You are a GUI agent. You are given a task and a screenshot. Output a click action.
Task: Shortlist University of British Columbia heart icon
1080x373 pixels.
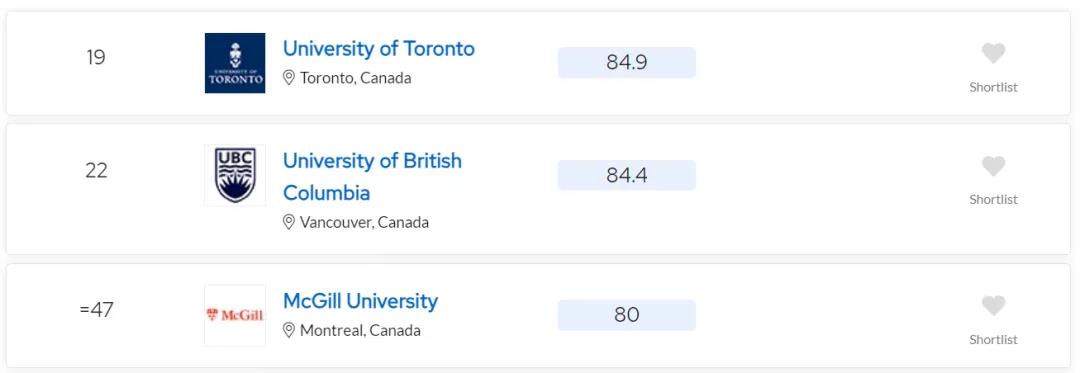pos(993,166)
